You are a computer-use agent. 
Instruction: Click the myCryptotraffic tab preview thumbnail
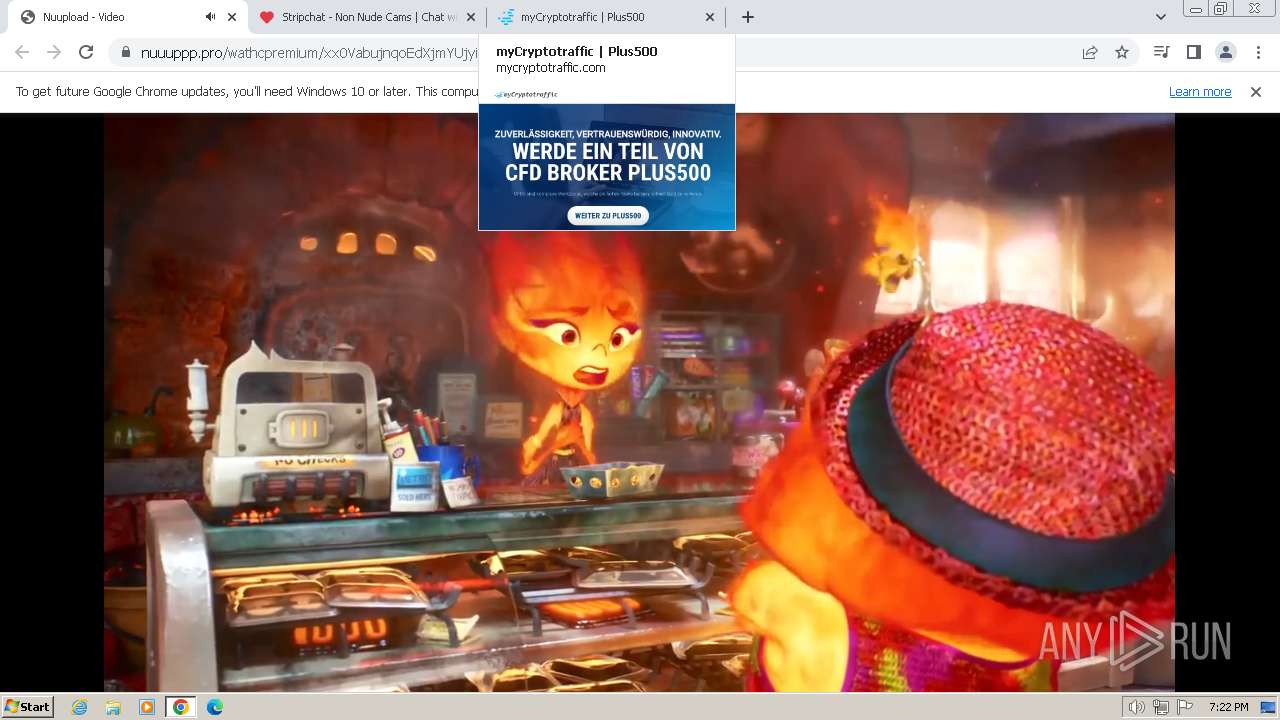click(x=607, y=158)
